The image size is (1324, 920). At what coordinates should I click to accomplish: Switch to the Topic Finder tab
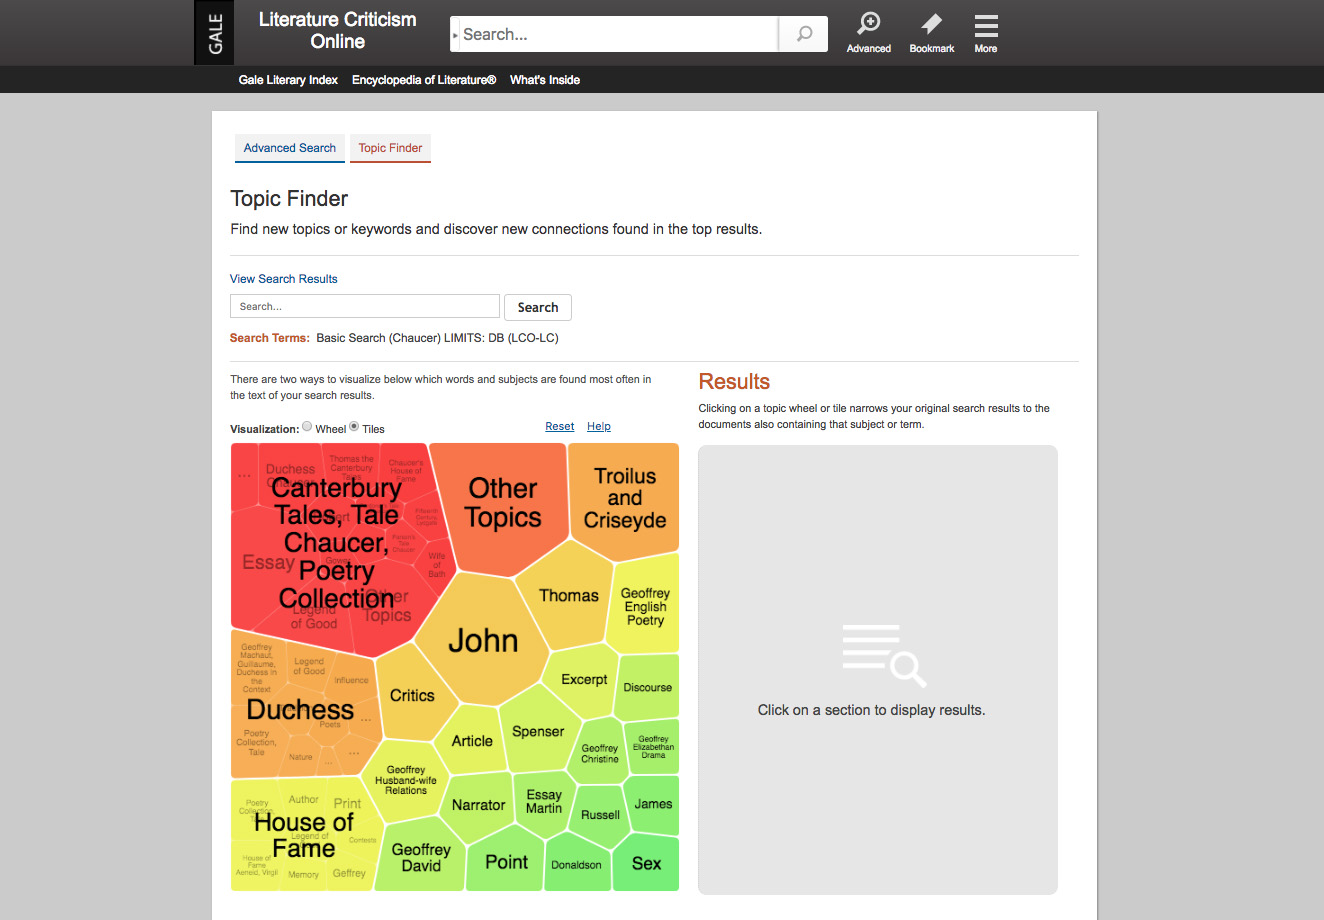click(x=390, y=148)
